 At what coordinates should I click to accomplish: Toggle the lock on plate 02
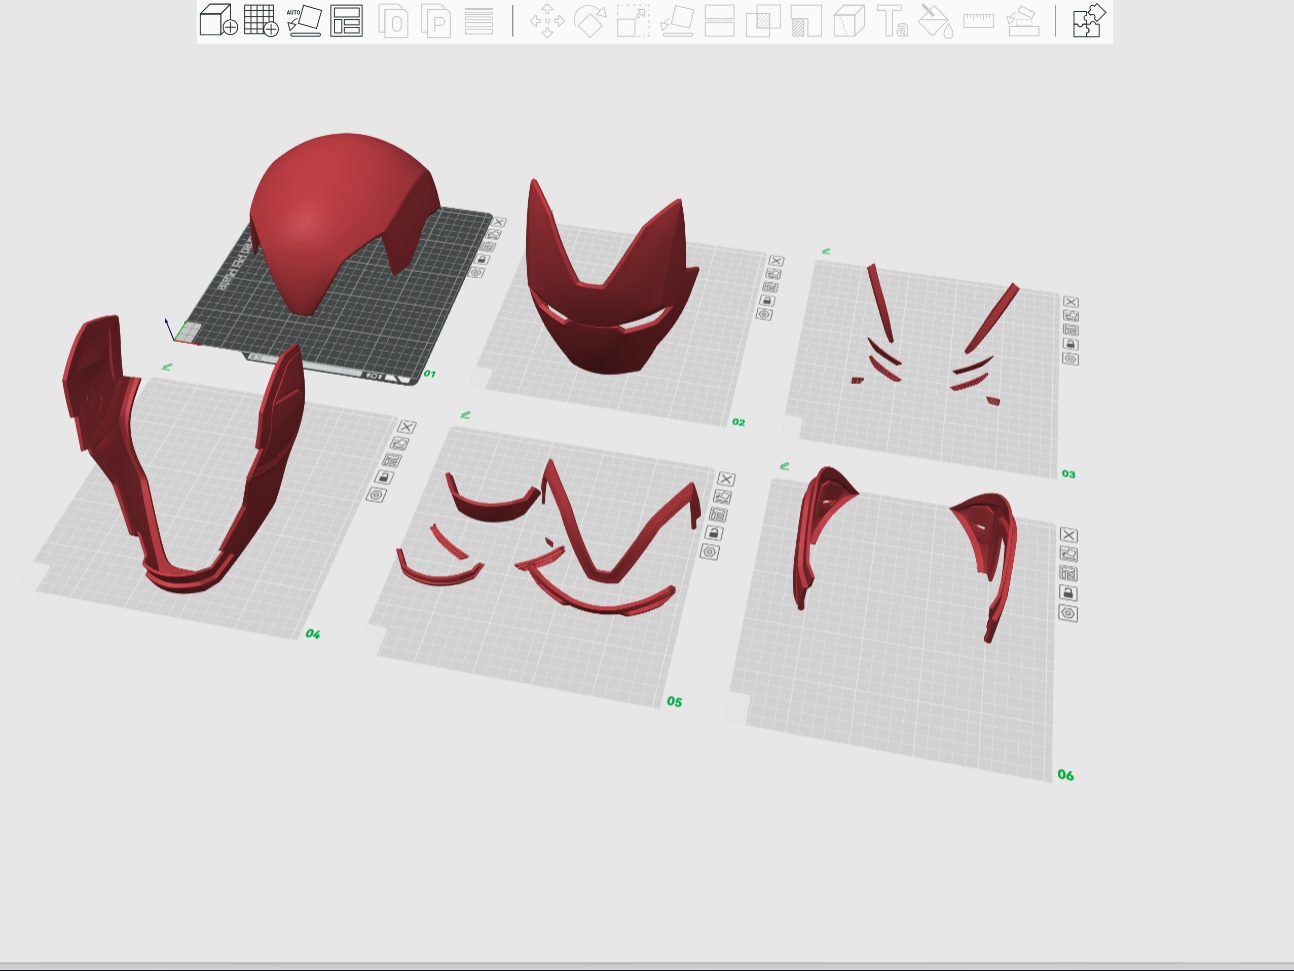[x=767, y=300]
